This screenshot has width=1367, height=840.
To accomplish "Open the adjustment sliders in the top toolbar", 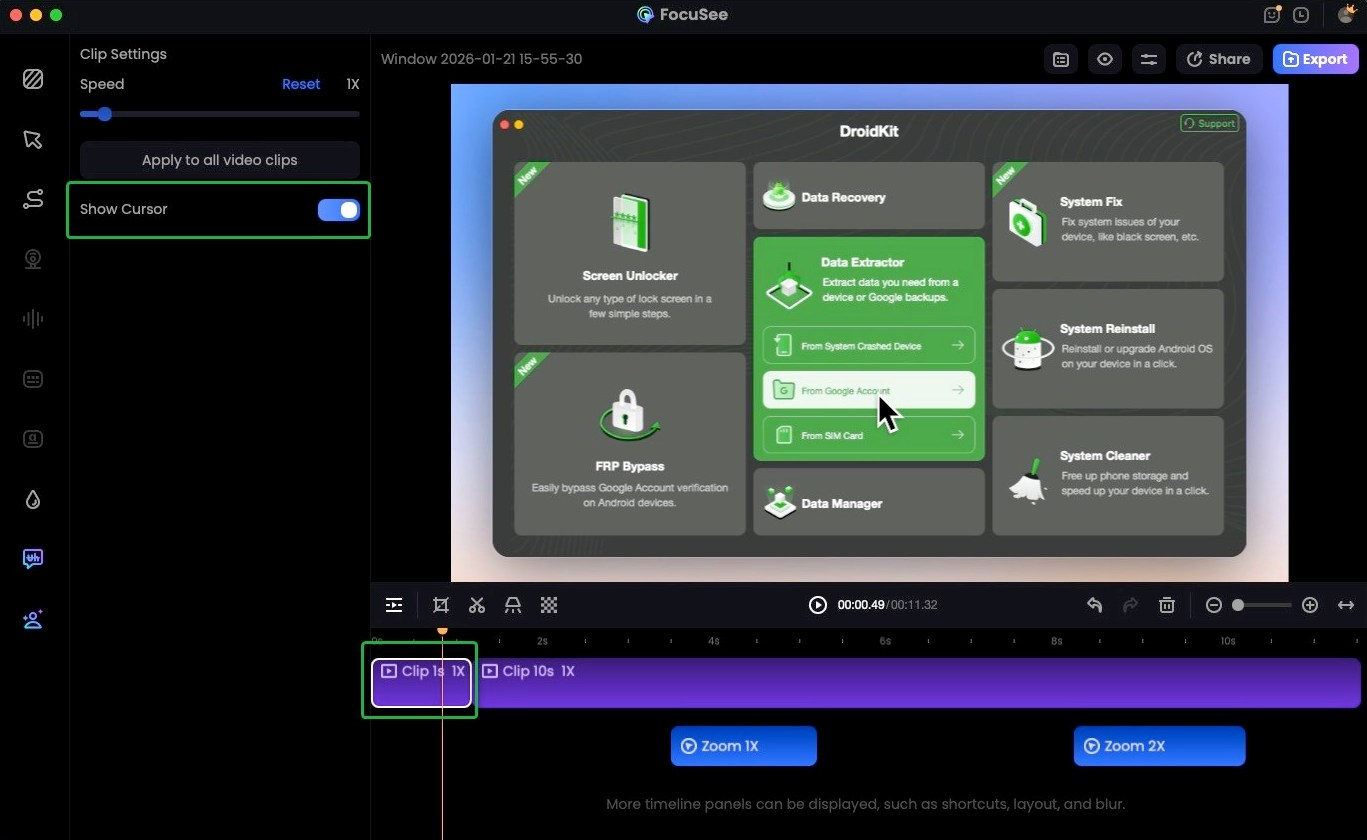I will (x=1148, y=59).
